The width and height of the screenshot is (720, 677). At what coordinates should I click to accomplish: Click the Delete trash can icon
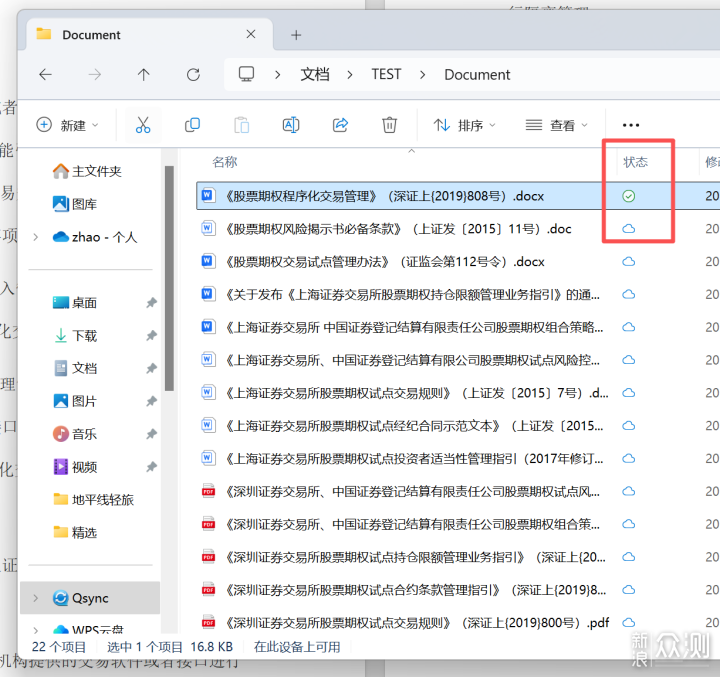(x=389, y=124)
